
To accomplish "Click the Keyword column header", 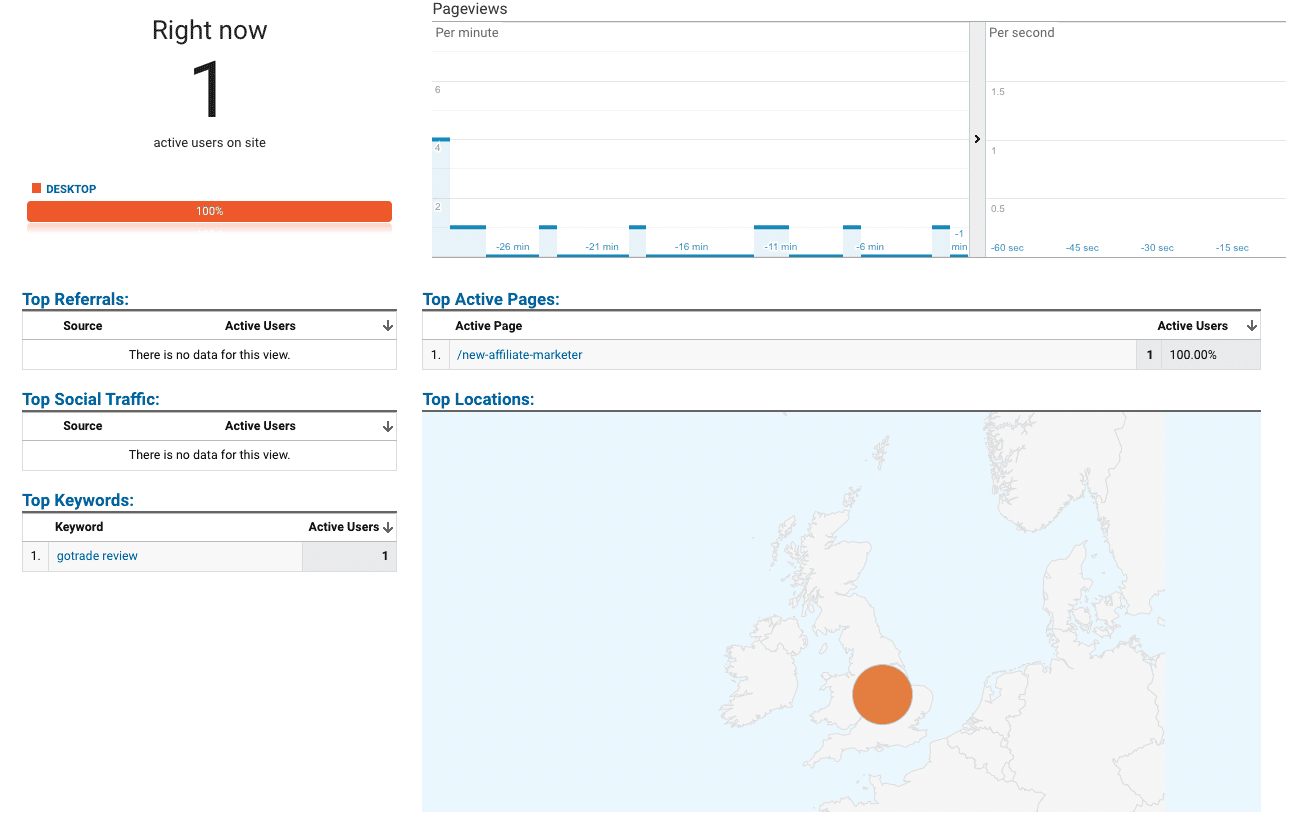I will [79, 527].
